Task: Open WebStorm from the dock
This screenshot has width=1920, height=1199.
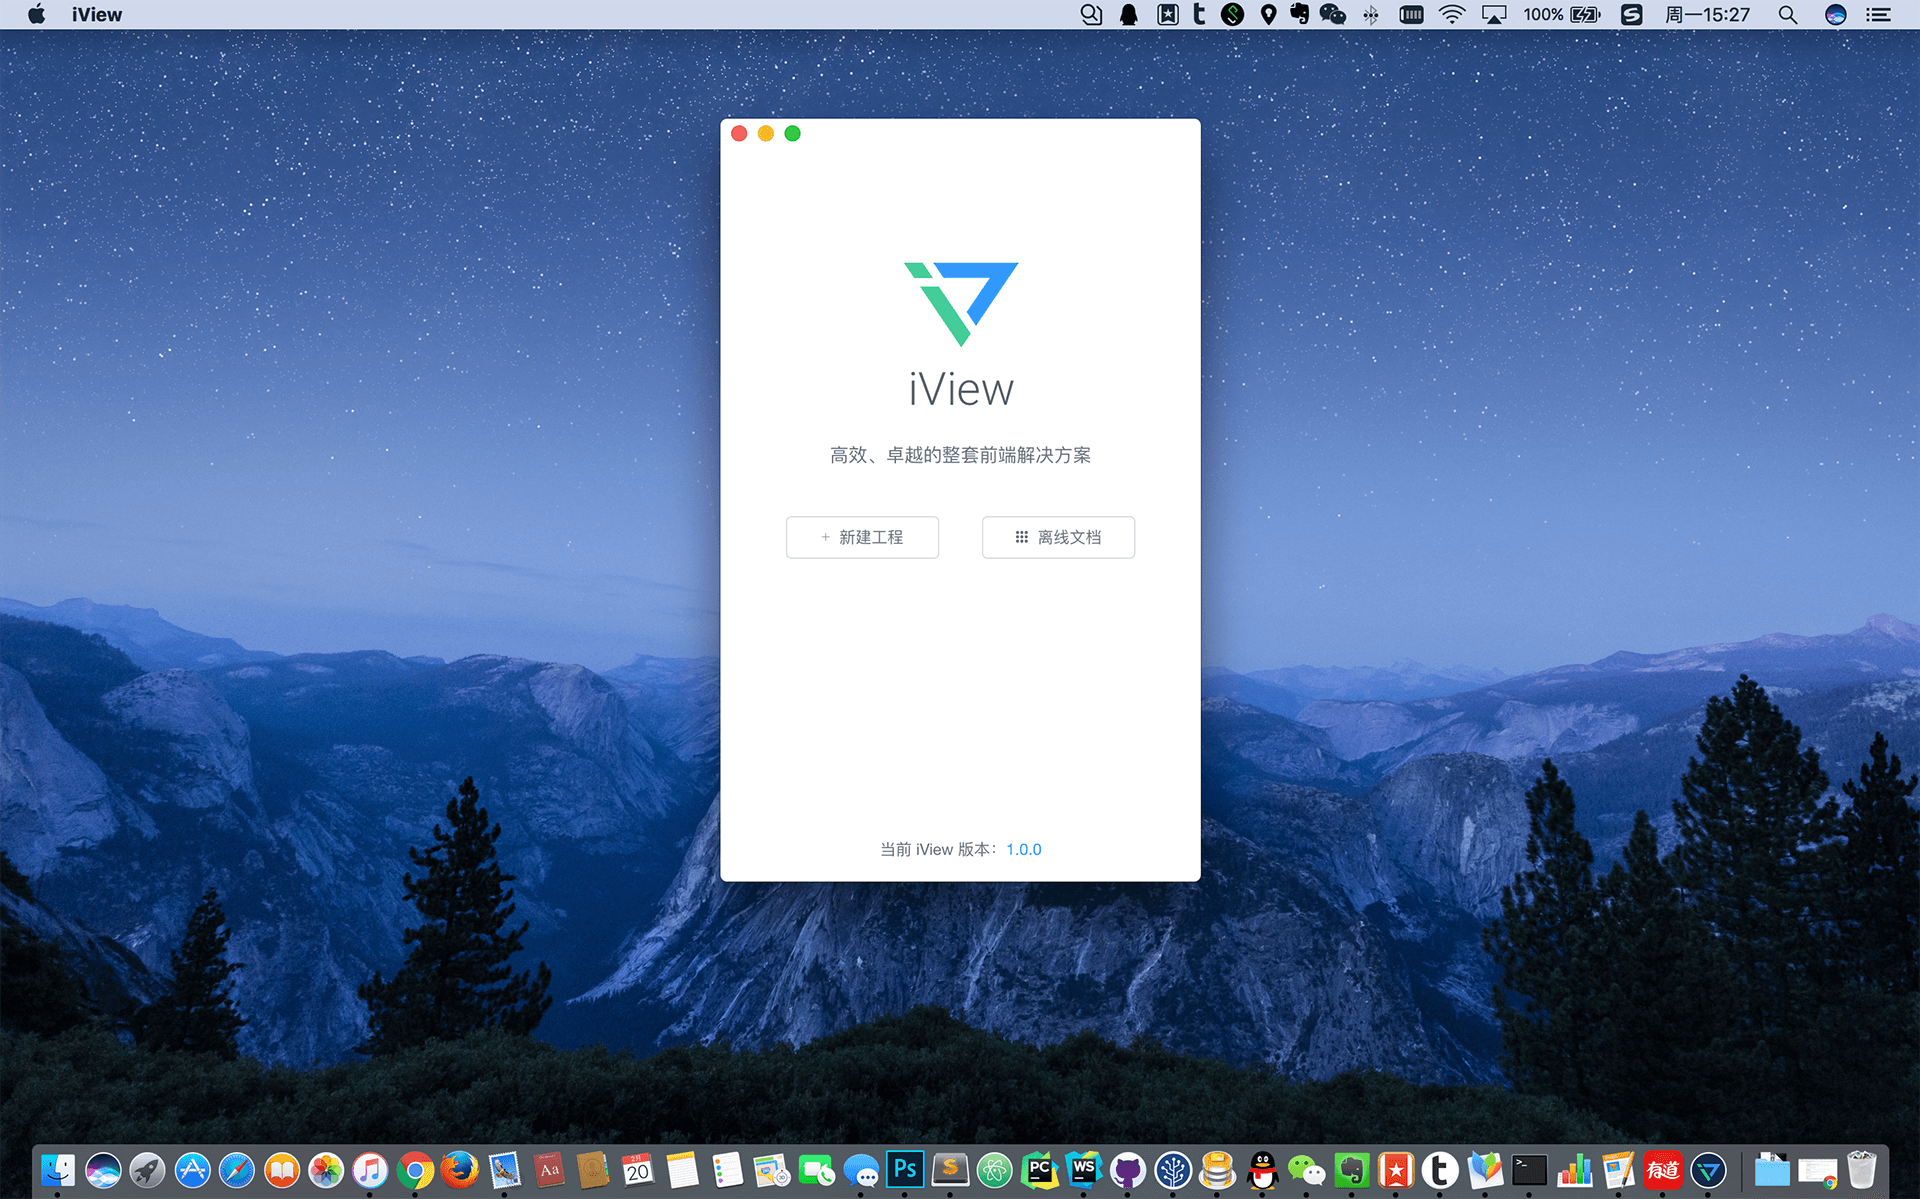Action: [1084, 1170]
